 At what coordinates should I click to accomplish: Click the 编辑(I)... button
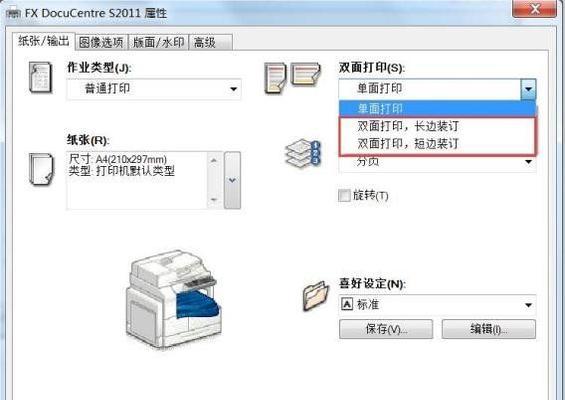click(x=489, y=329)
